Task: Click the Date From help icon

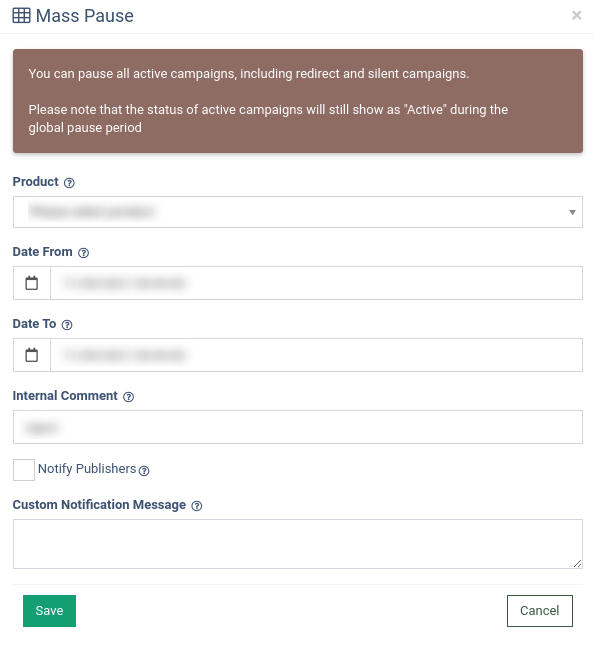Action: point(83,253)
